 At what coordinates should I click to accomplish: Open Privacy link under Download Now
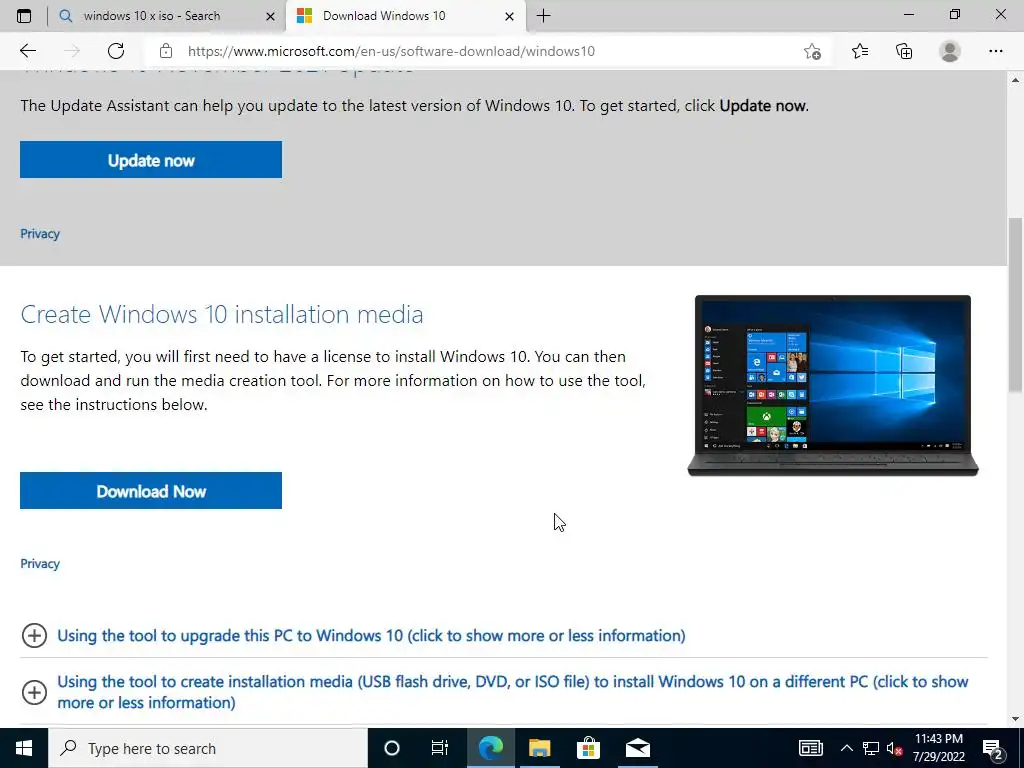click(x=40, y=564)
